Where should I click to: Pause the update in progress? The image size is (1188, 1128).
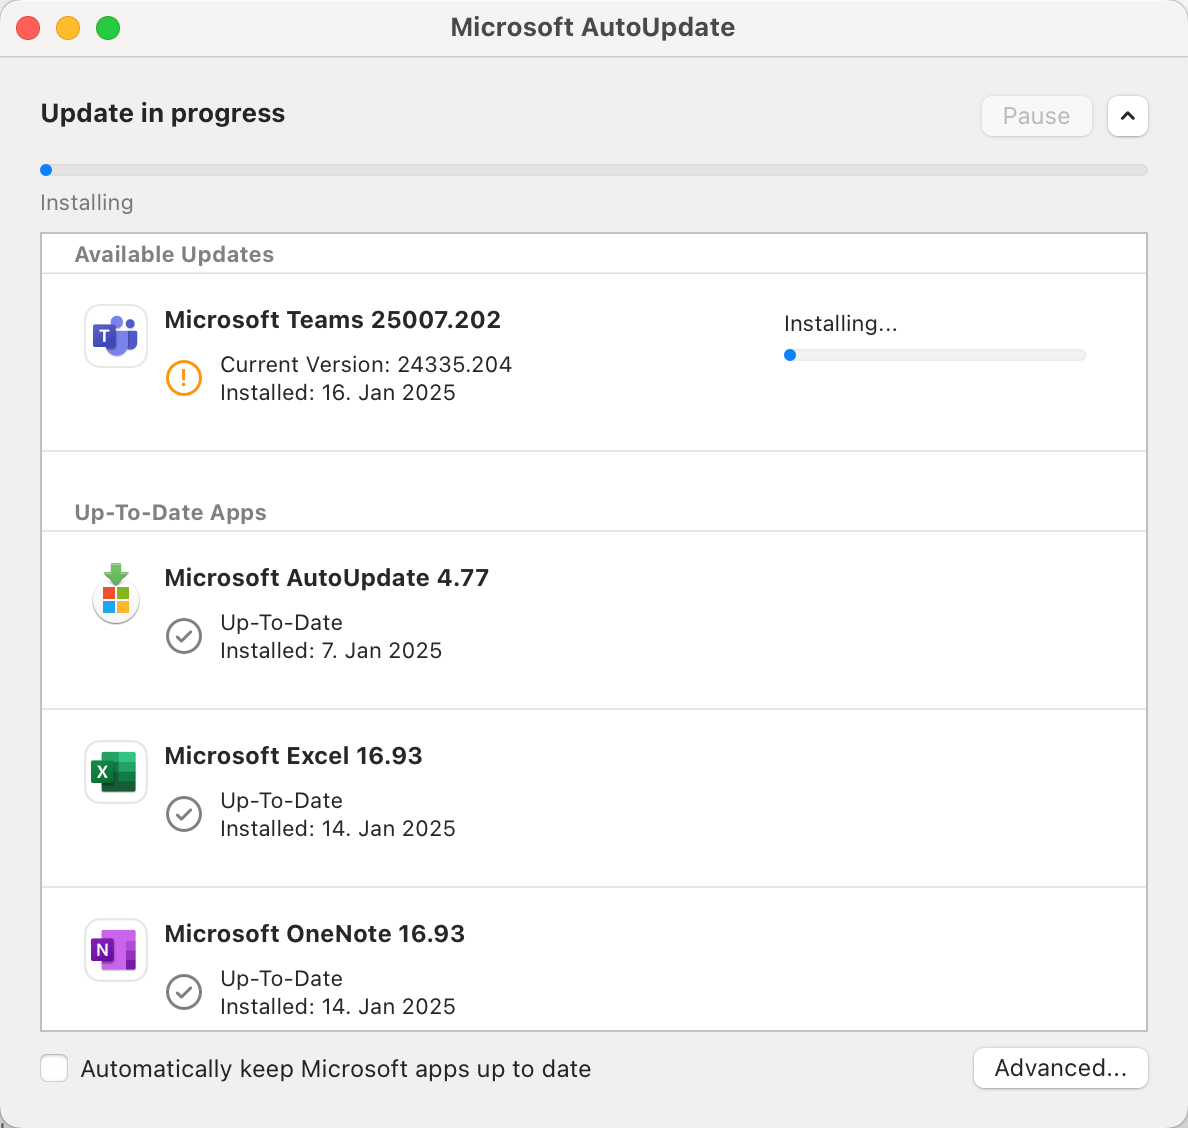(1036, 116)
